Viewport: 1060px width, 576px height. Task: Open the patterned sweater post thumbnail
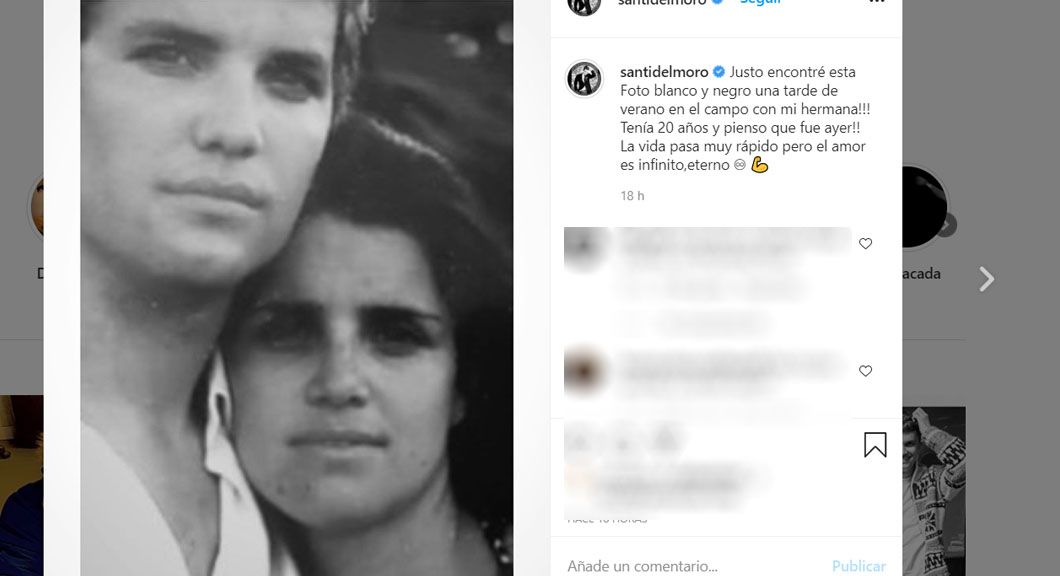click(934, 491)
